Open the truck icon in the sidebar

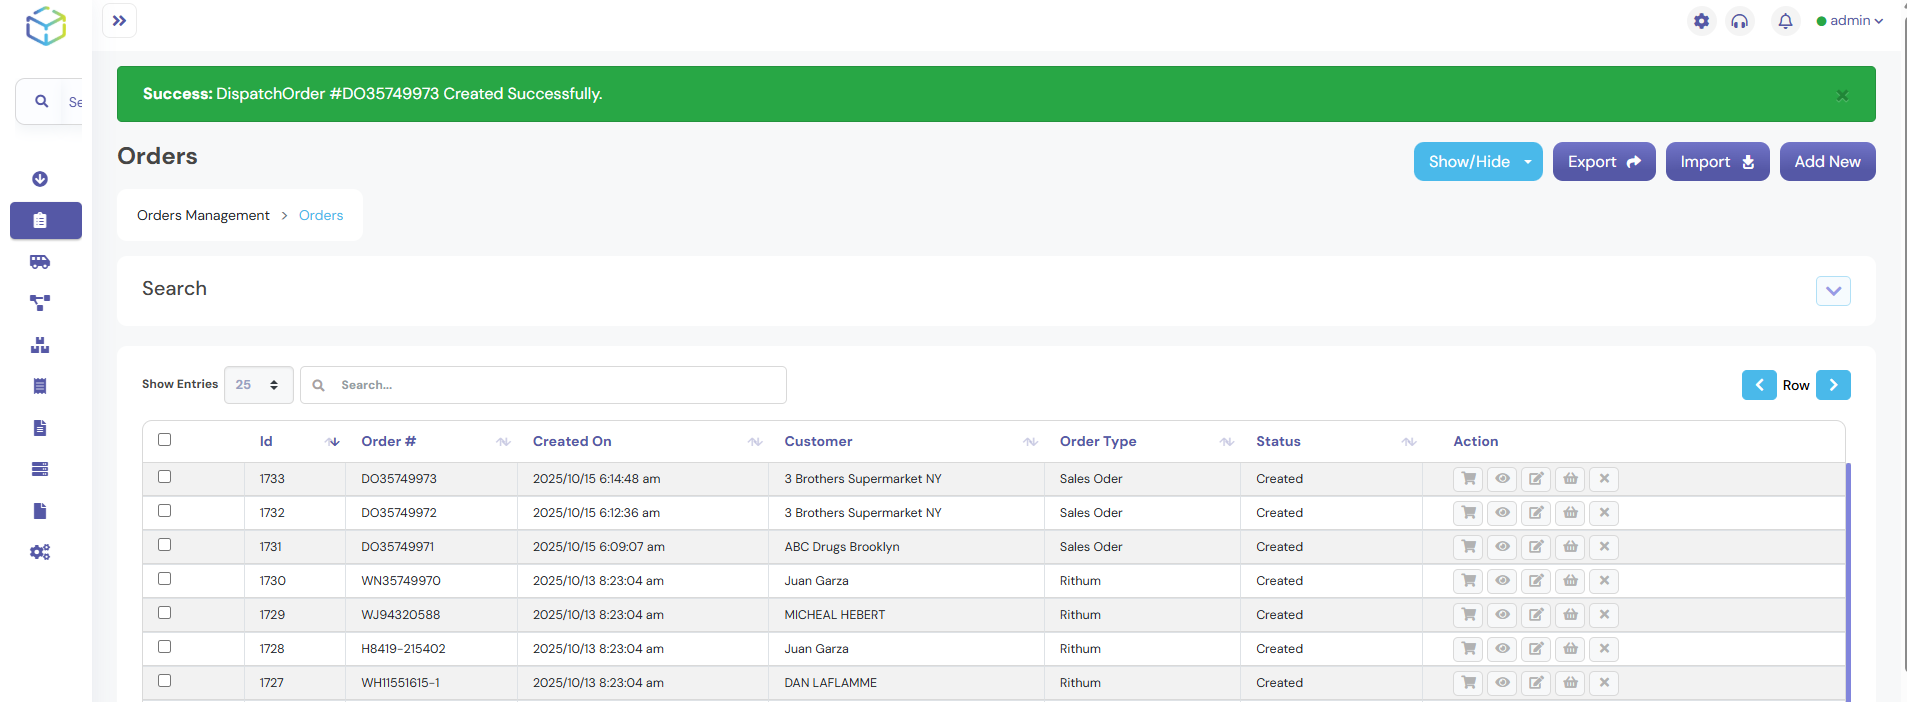click(40, 262)
